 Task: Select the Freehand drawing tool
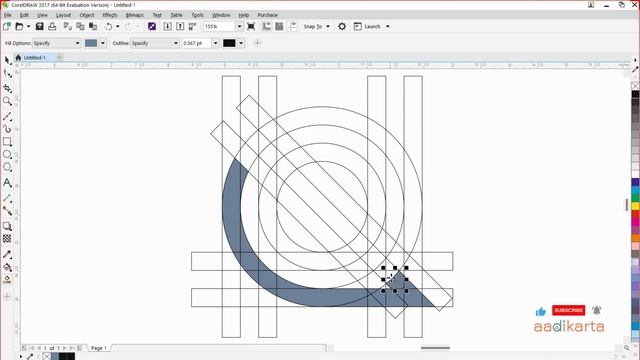7,117
